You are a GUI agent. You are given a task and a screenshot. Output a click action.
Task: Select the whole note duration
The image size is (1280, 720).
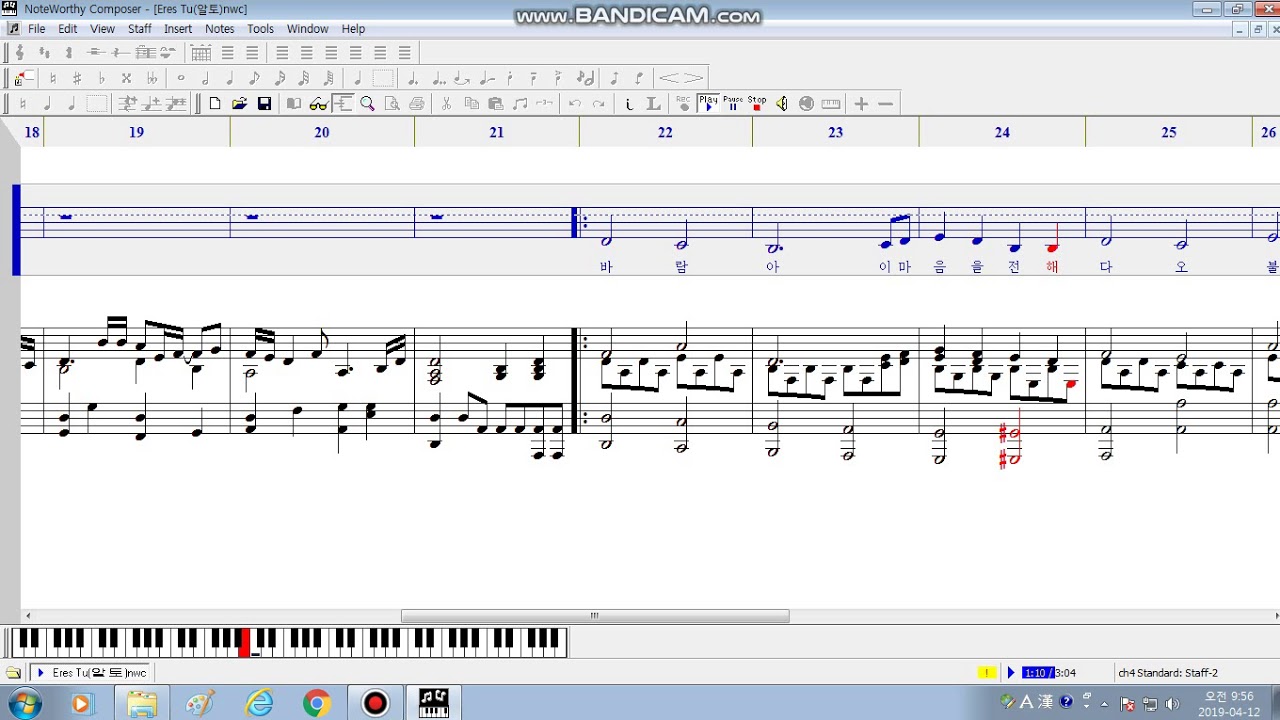(181, 78)
